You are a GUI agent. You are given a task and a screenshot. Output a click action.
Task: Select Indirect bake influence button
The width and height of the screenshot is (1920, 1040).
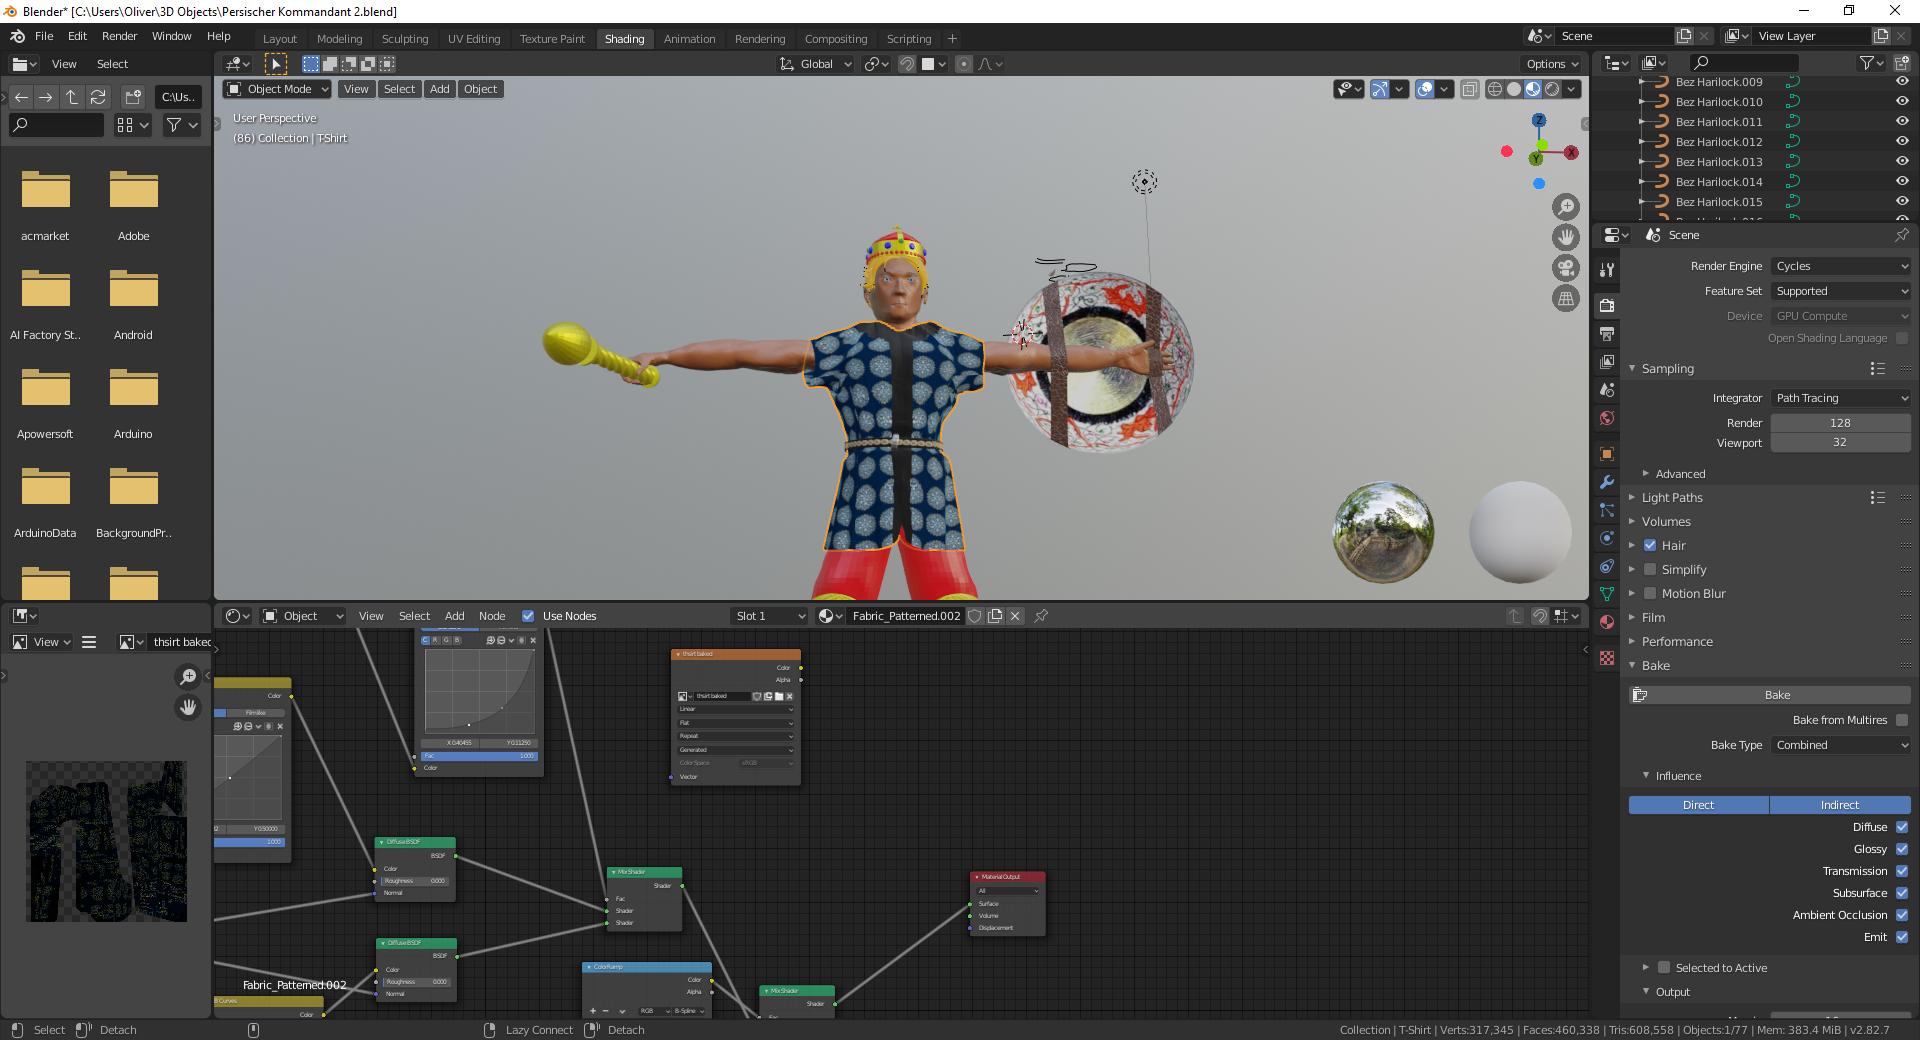pos(1840,805)
